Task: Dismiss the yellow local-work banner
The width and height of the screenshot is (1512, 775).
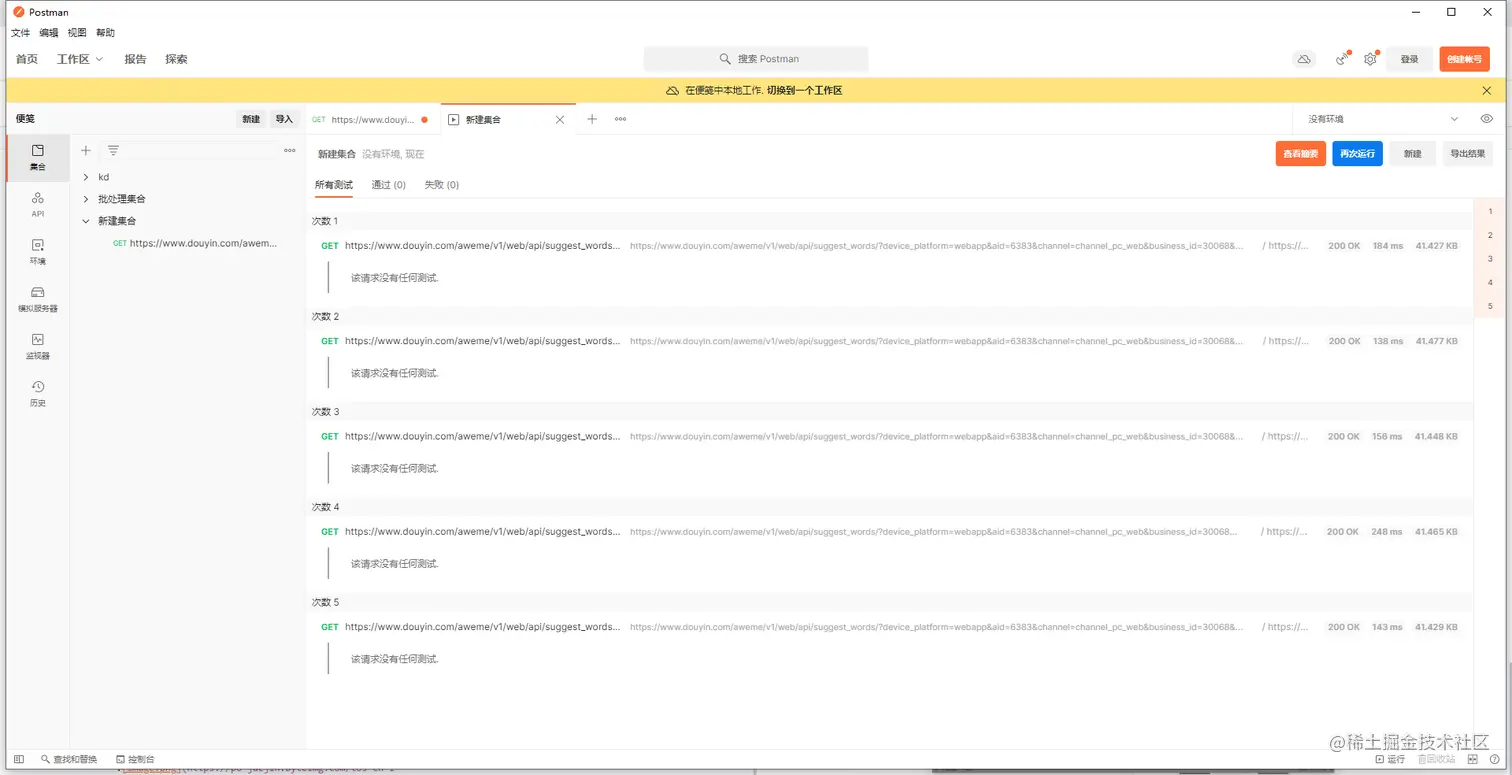Action: point(1487,90)
